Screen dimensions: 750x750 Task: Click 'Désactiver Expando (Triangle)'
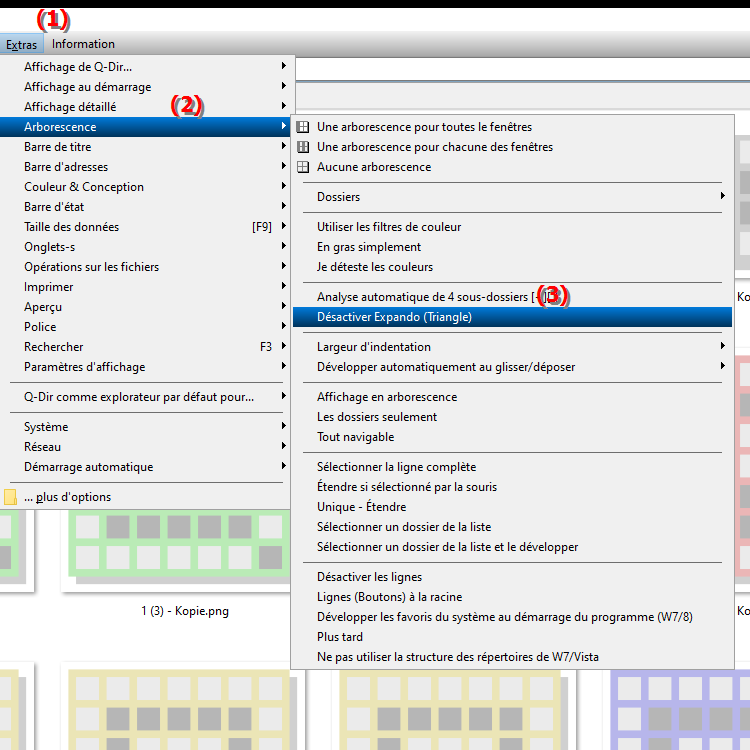[x=512, y=317]
